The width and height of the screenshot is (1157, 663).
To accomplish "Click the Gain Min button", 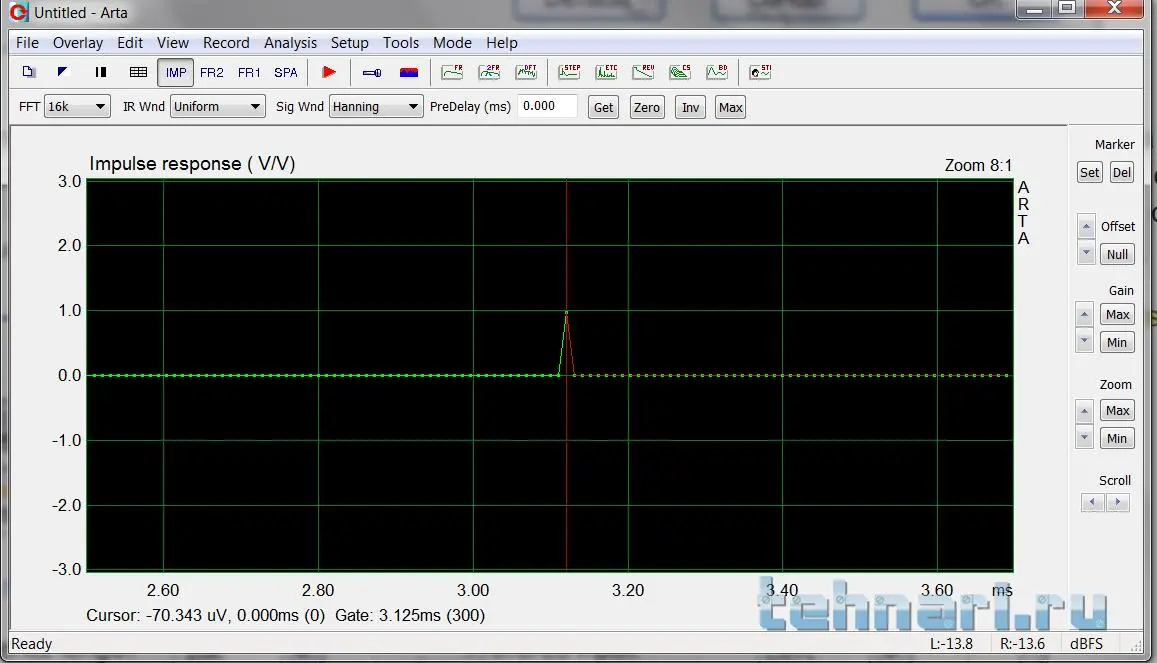I will pos(1117,342).
